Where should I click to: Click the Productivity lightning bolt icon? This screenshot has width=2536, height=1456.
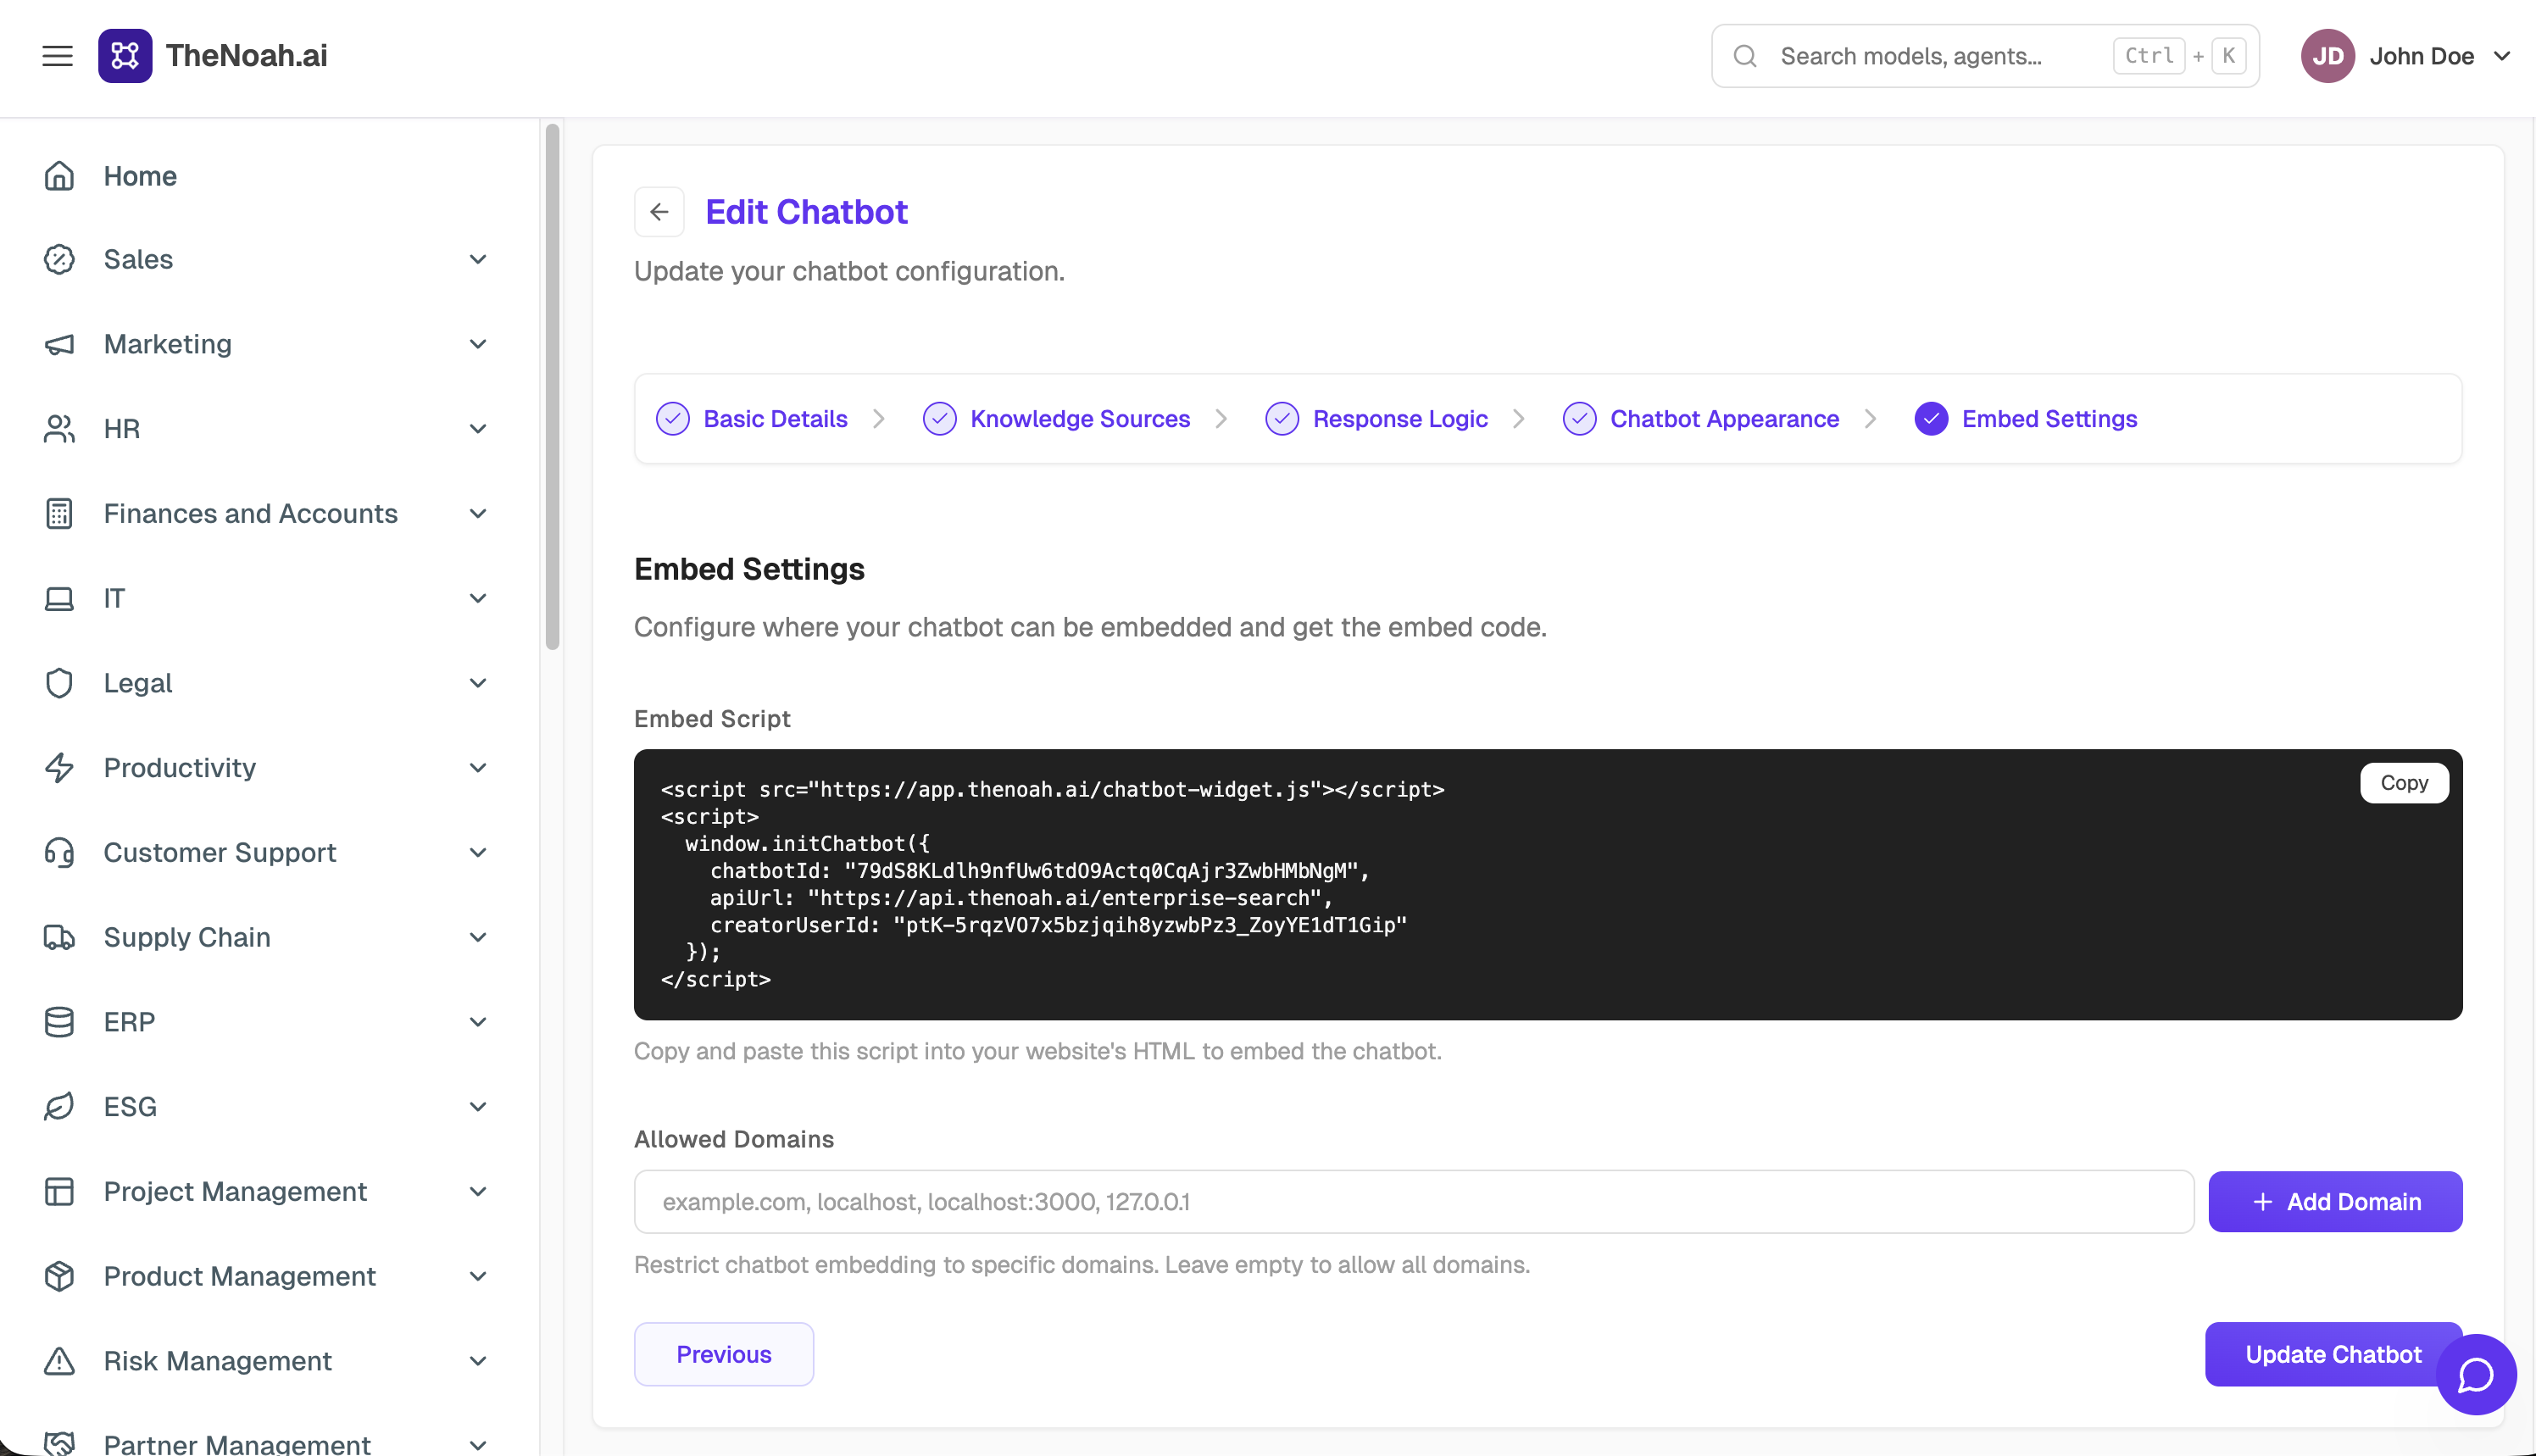pos(59,767)
